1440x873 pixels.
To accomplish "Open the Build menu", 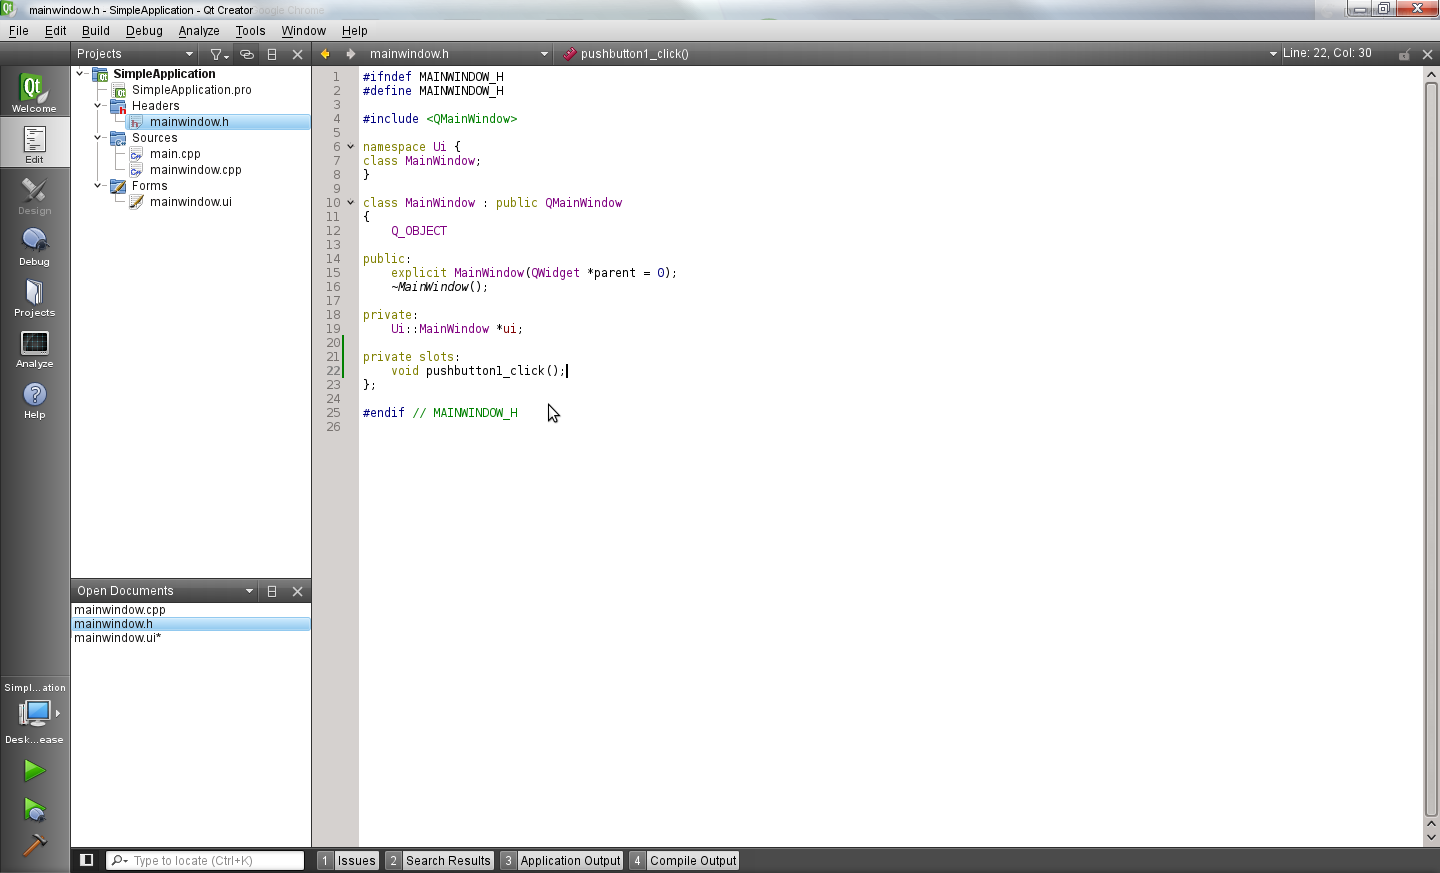I will tap(95, 31).
